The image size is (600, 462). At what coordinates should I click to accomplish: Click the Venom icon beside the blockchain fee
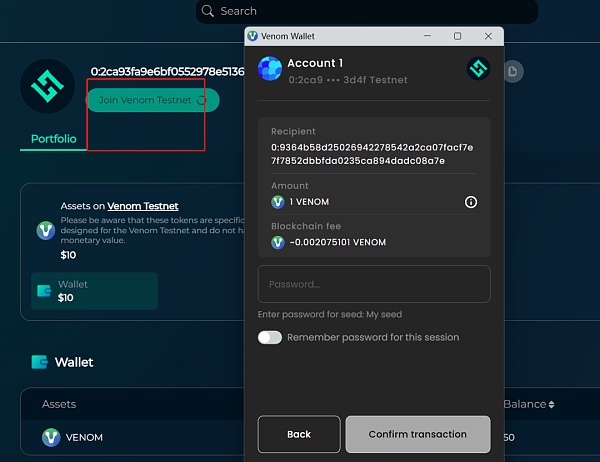coord(278,242)
